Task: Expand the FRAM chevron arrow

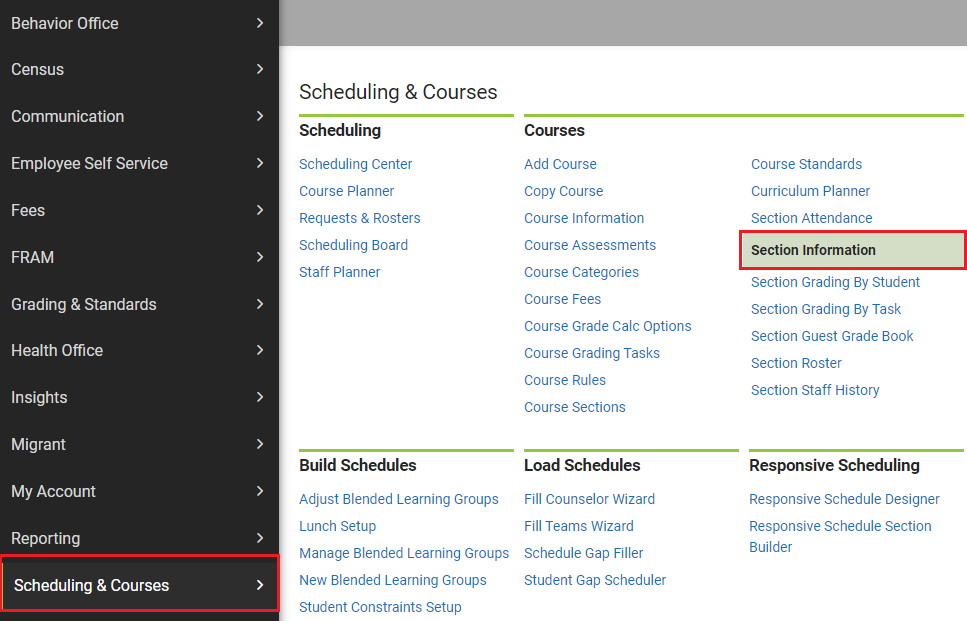Action: (260, 257)
